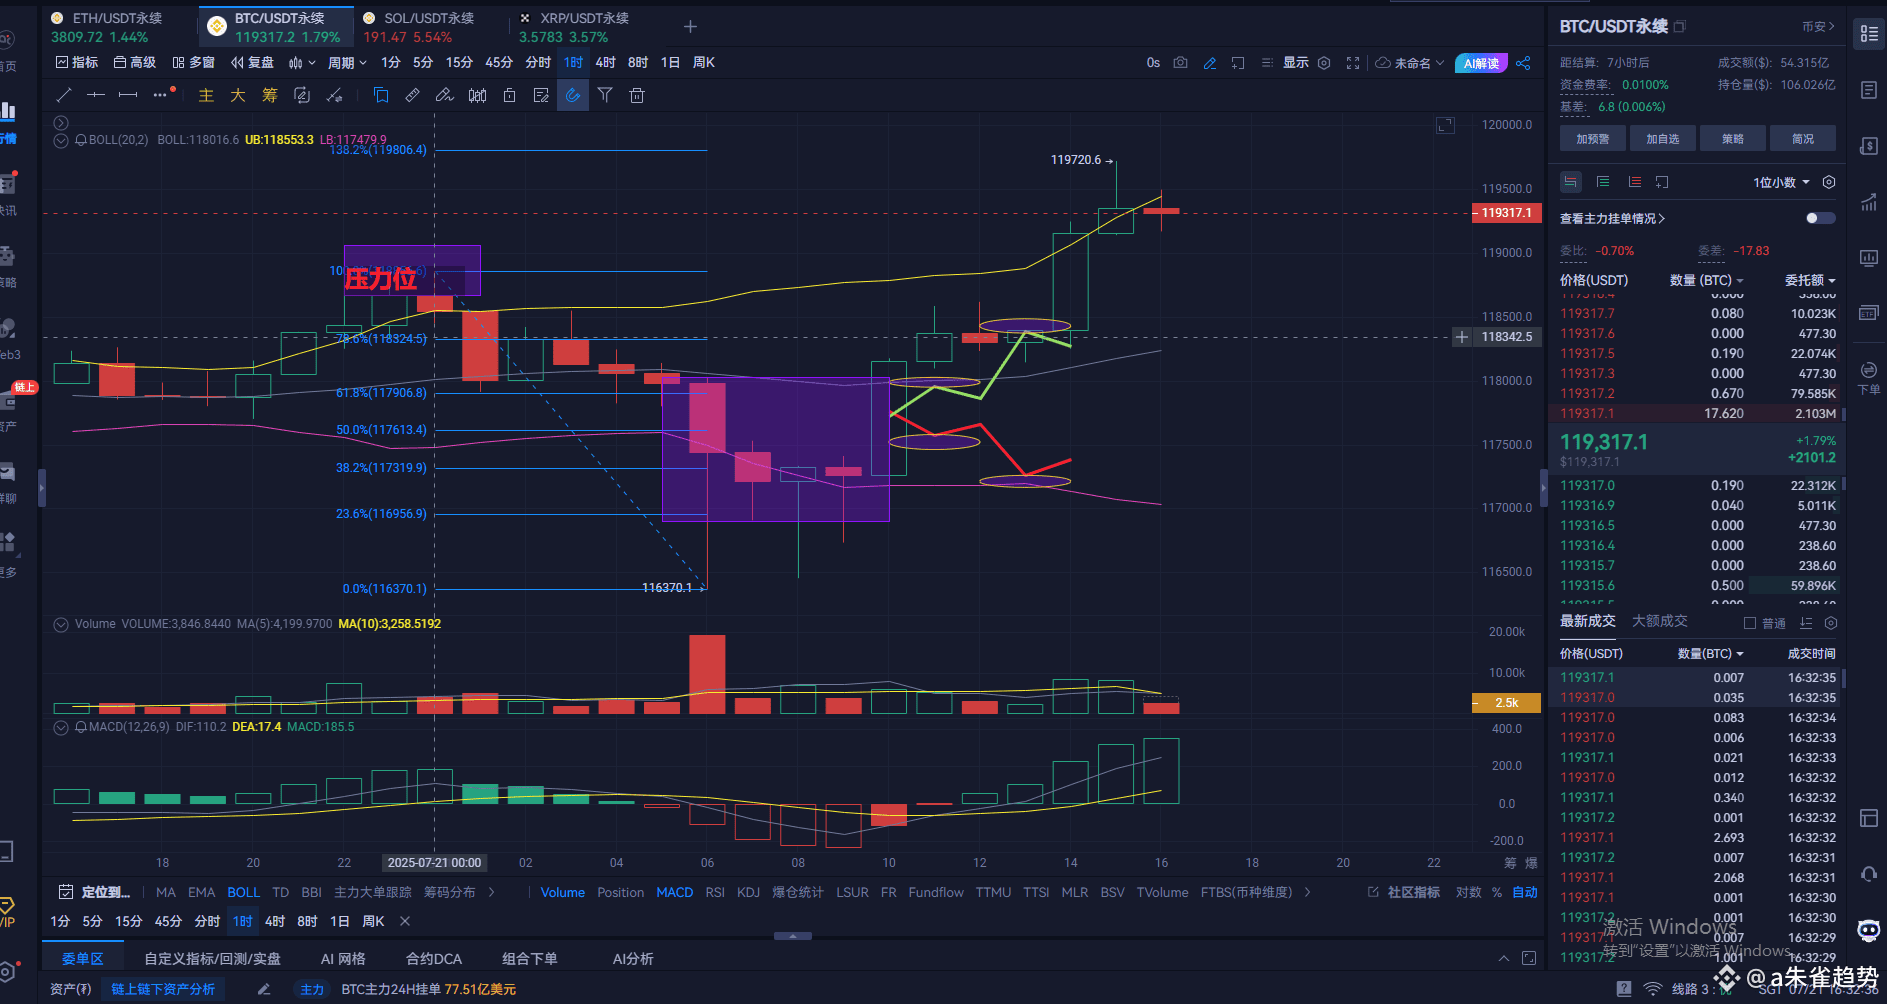Click the 筹 chip distribution shortcut icon
The width and height of the screenshot is (1887, 1004).
click(270, 95)
